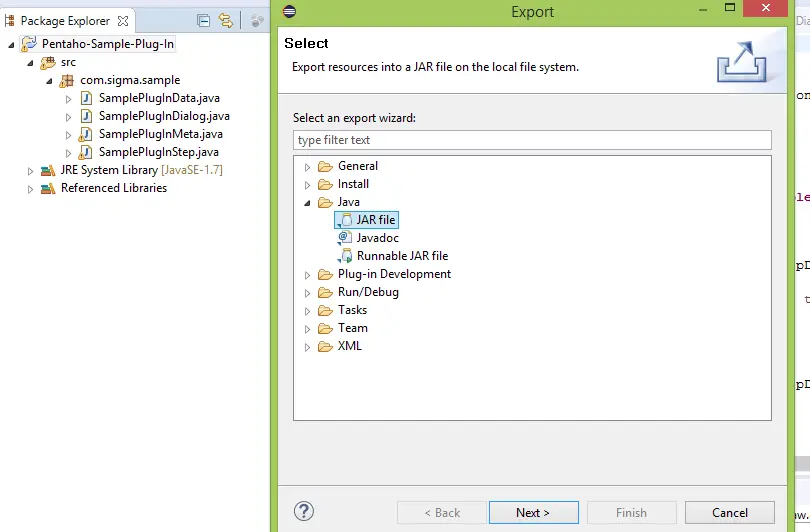Collapse the Pentaho-Sample-Plug-In project node
Viewport: 810px width, 532px height.
[x=11, y=45]
